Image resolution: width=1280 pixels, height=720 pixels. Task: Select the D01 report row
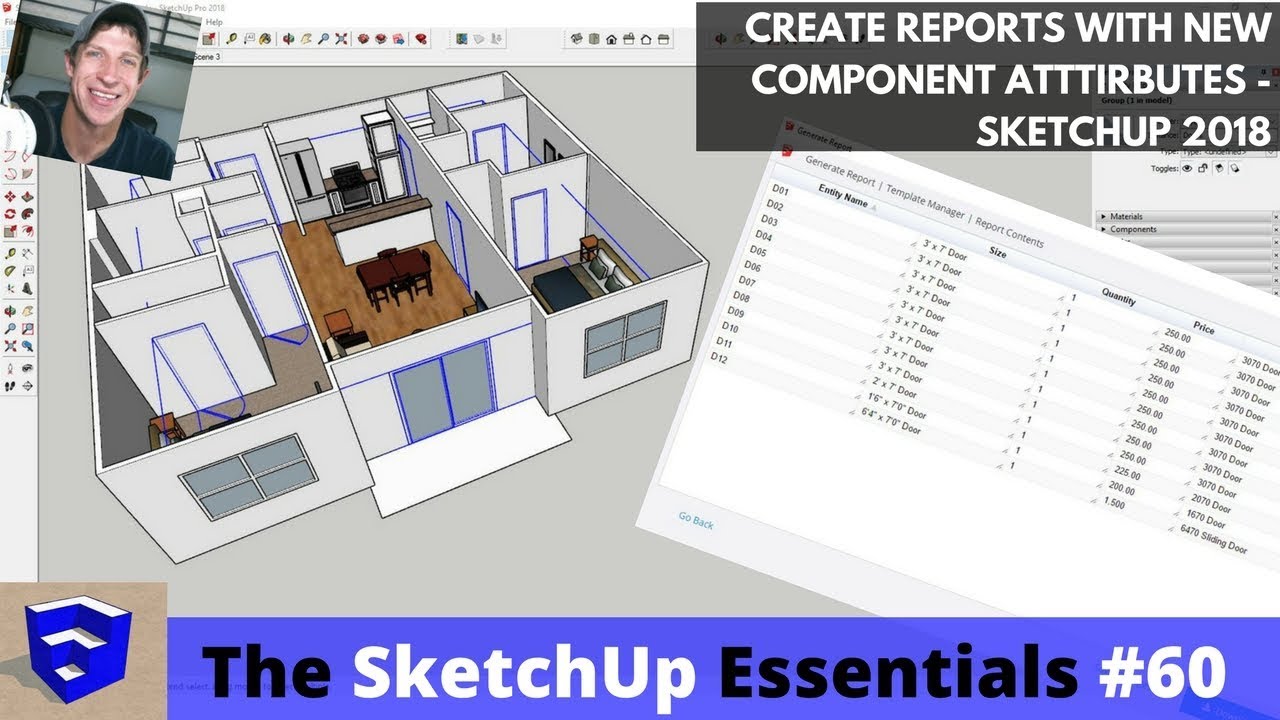(x=781, y=190)
